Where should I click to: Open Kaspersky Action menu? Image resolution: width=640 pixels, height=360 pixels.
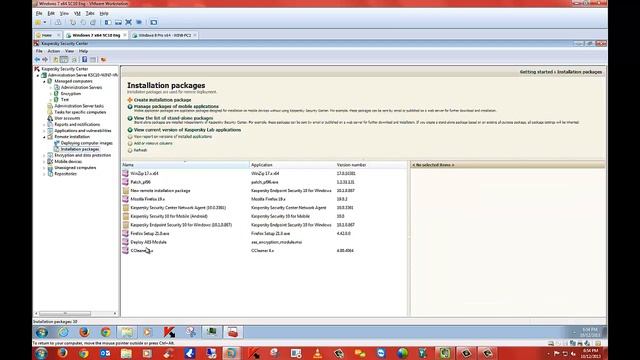(x=53, y=51)
